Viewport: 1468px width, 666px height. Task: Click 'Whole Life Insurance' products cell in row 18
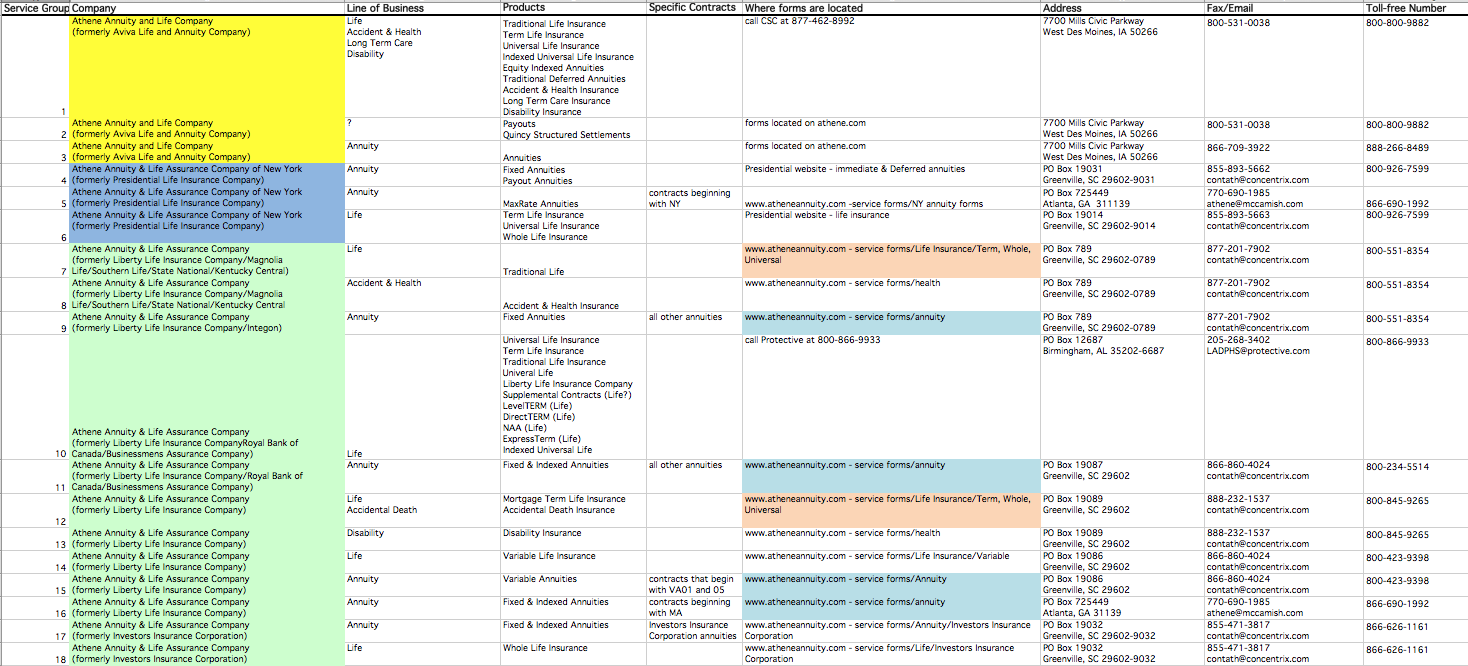pos(572,653)
